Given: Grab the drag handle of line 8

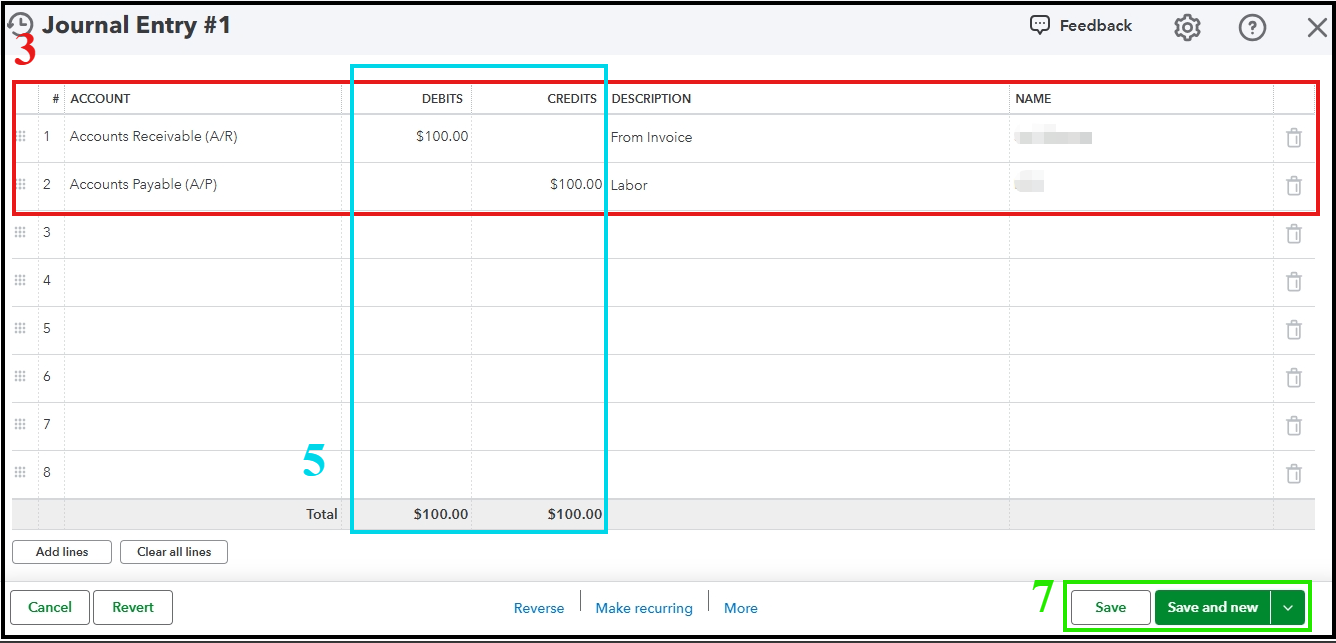Looking at the screenshot, I should point(20,473).
